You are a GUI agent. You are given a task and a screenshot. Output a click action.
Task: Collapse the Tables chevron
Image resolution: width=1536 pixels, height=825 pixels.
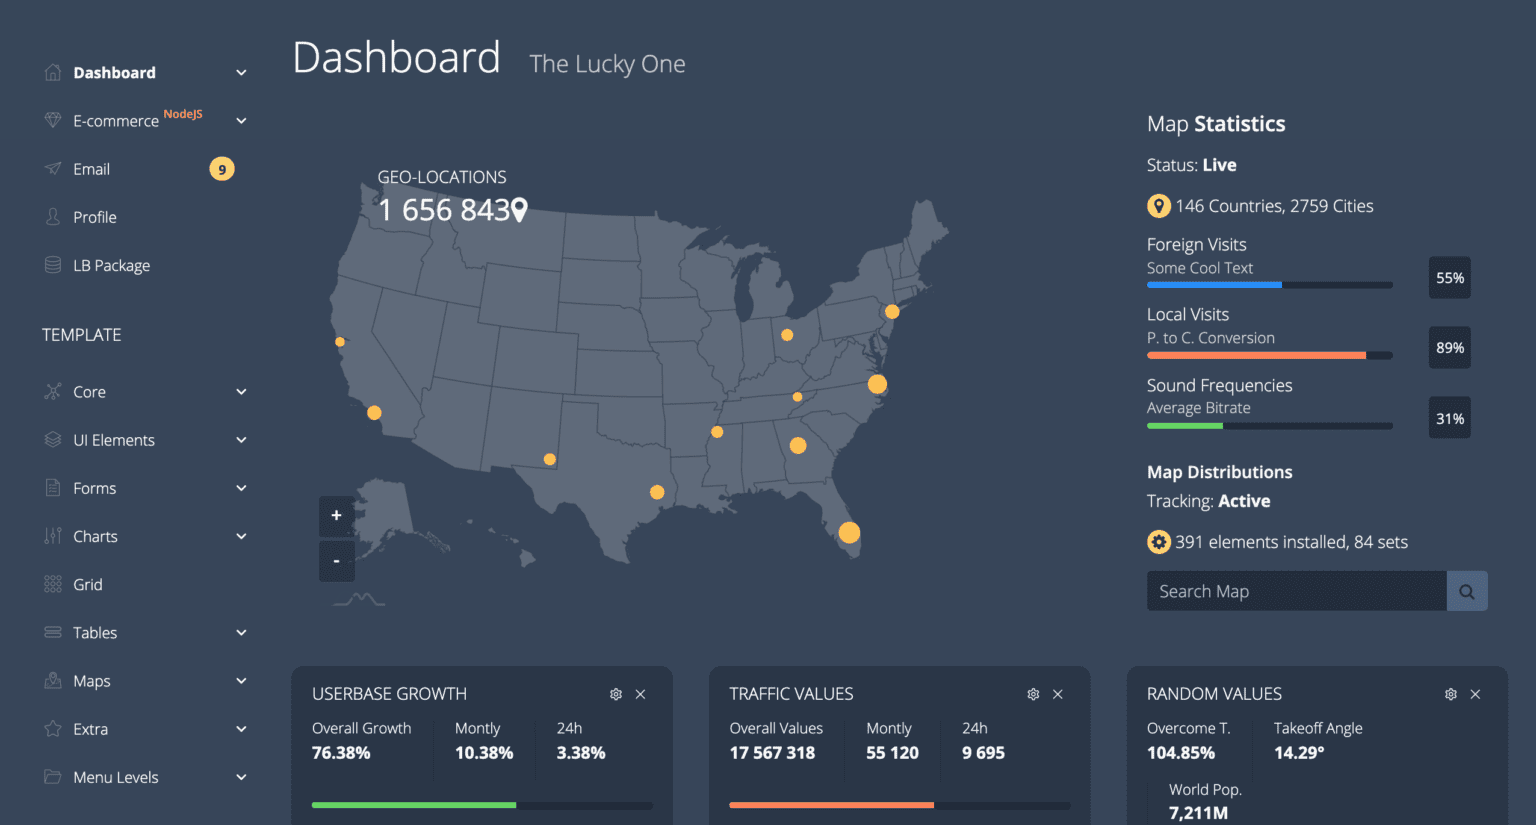(x=241, y=632)
